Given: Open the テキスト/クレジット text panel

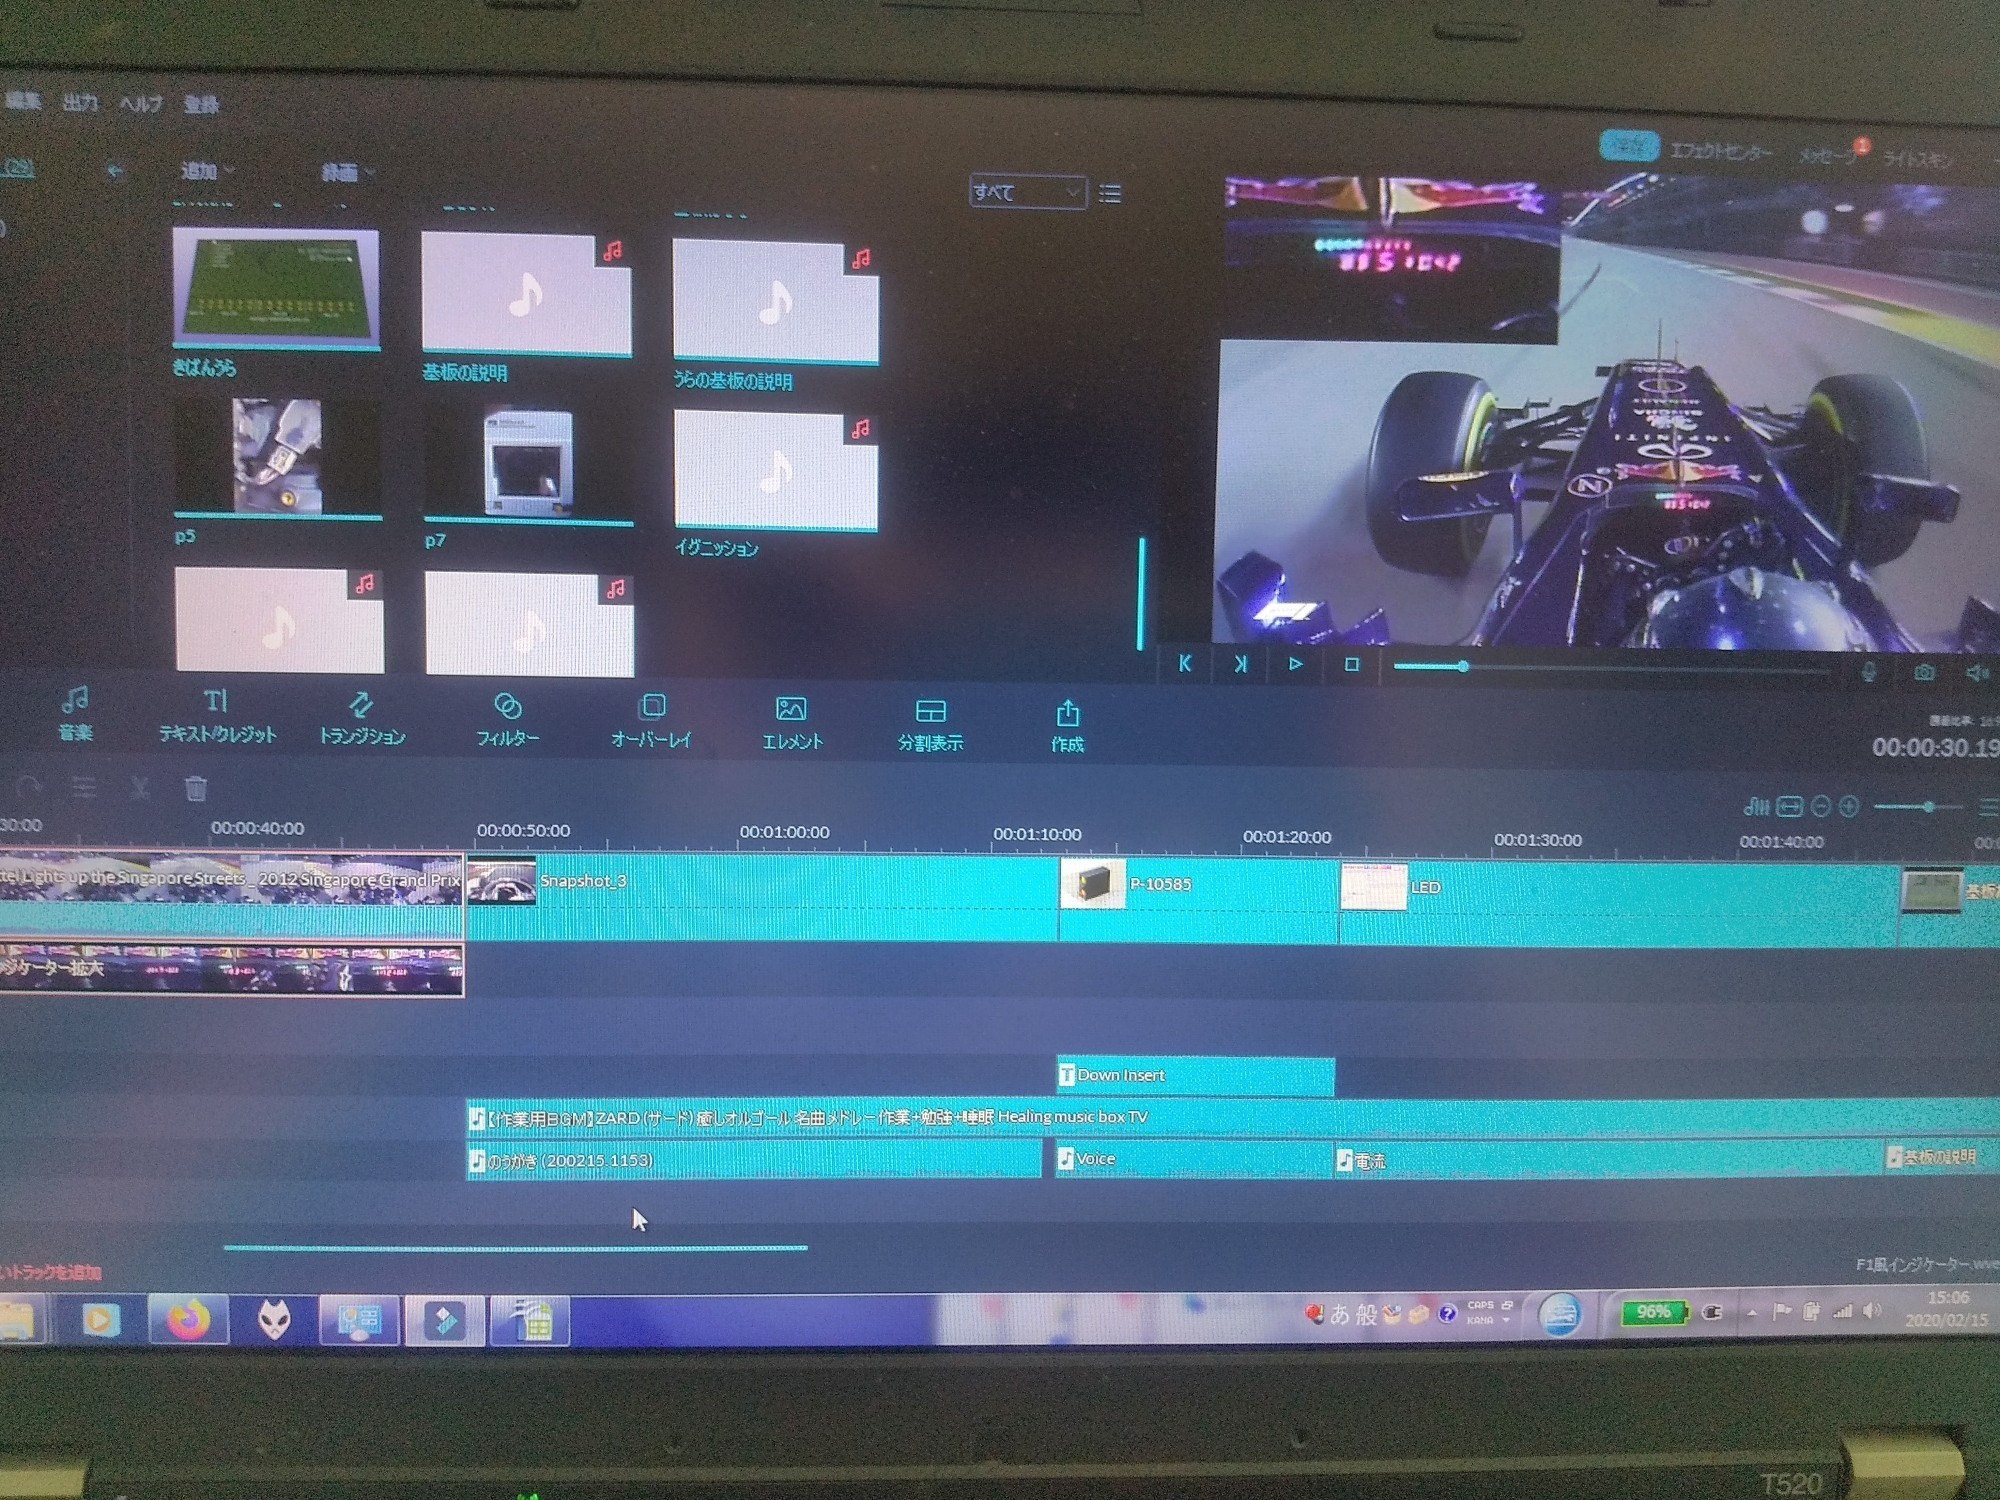Looking at the screenshot, I should pos(217,715).
